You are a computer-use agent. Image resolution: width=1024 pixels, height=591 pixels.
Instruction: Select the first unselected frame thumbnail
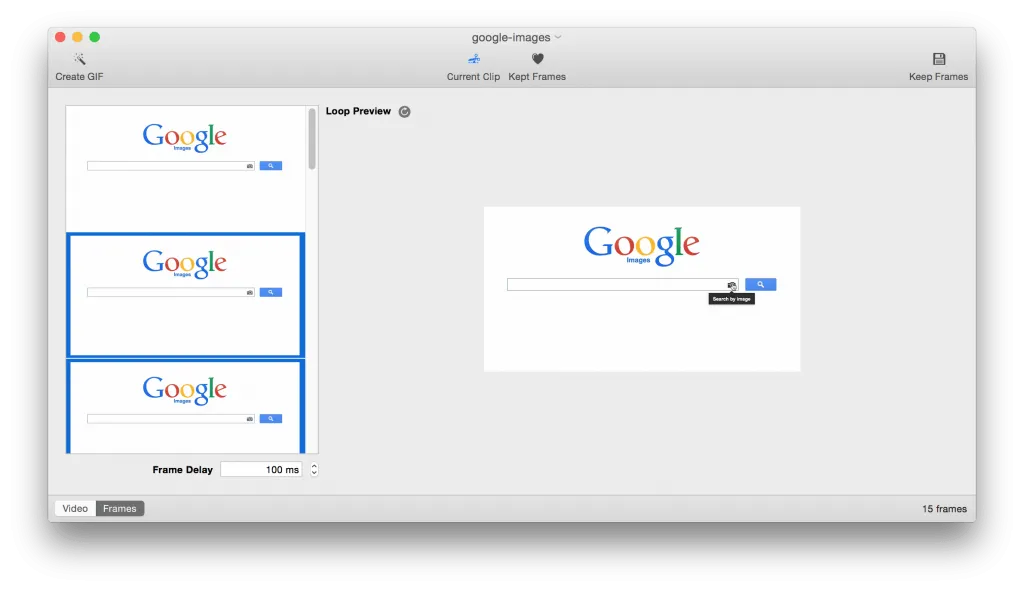click(x=185, y=168)
